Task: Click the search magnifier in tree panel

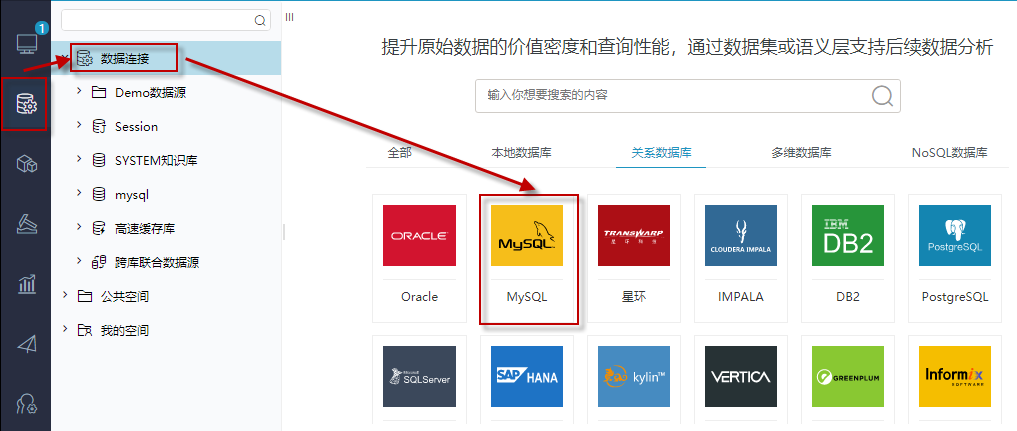Action: click(x=260, y=21)
